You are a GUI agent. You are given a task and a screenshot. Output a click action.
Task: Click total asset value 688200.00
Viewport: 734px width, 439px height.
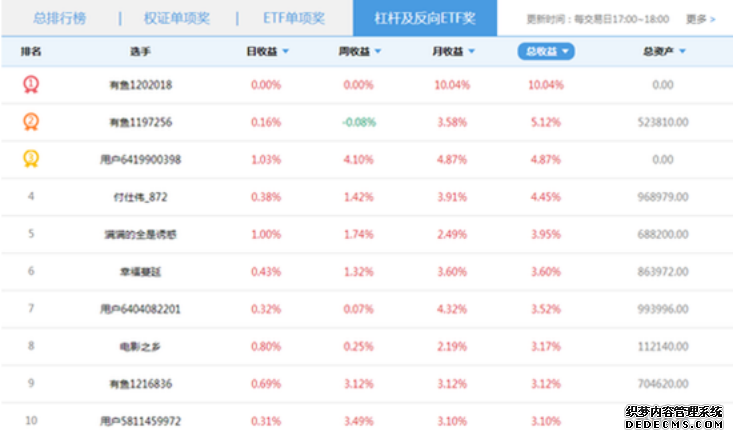click(663, 234)
